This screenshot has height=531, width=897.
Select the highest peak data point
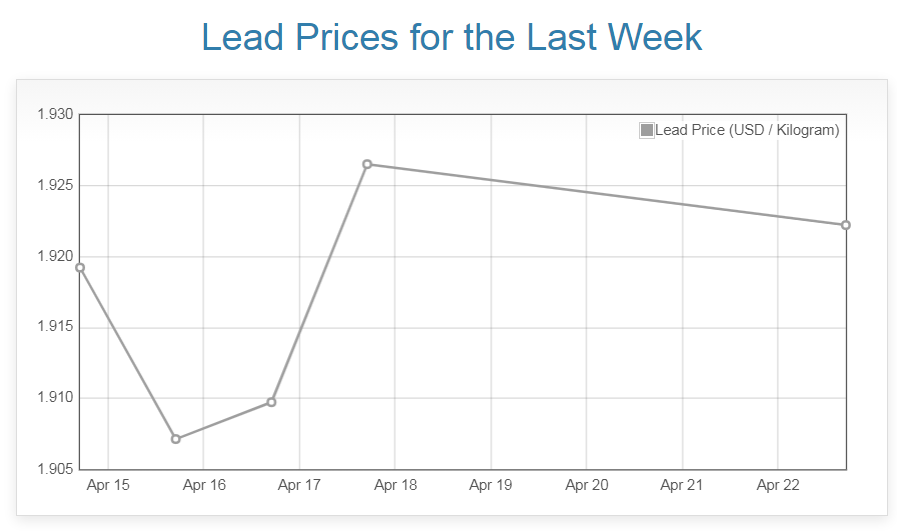(367, 164)
